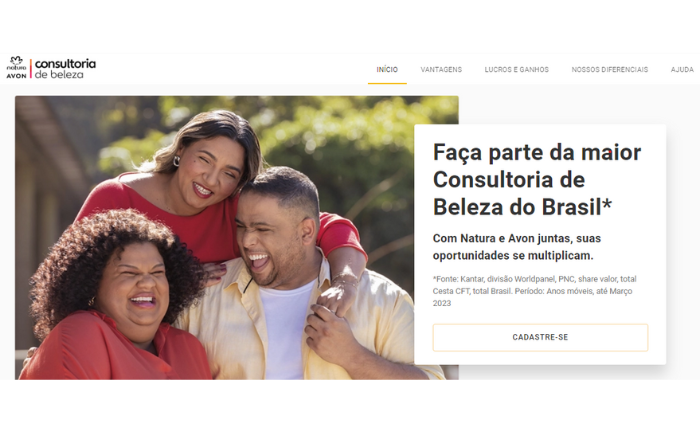Click the pink divider line in the logo
Viewport: 700px width, 440px height.
(31, 68)
